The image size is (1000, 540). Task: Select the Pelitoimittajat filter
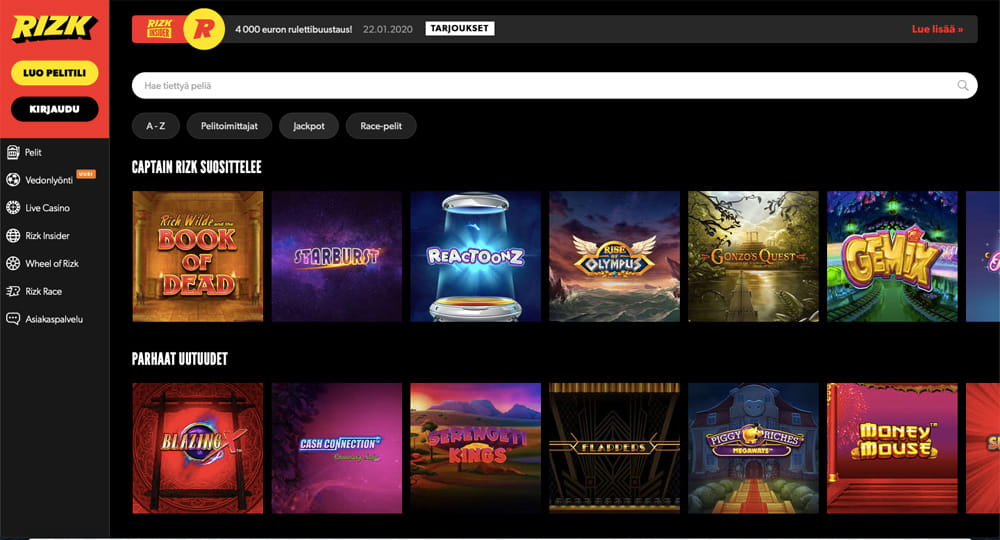click(229, 126)
